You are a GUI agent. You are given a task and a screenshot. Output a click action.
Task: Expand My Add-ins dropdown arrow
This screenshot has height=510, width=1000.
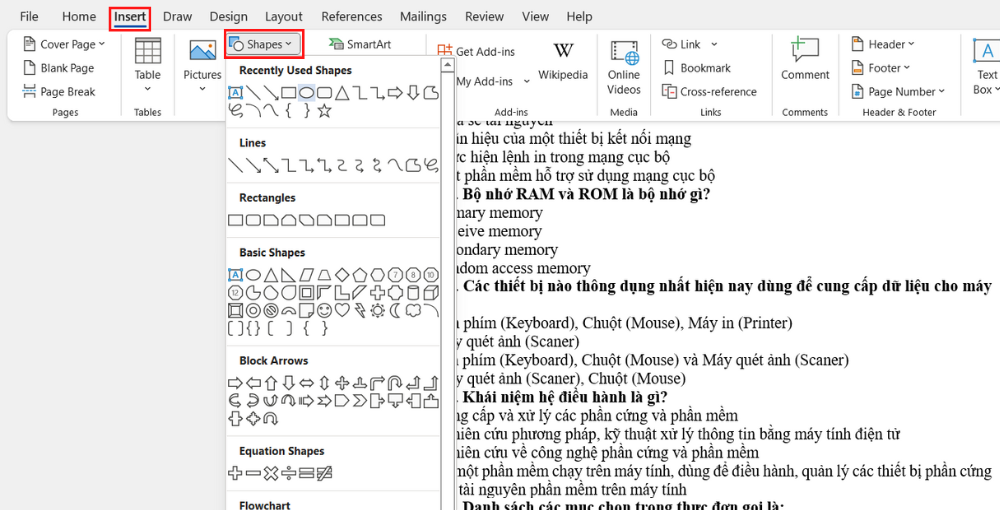527,81
